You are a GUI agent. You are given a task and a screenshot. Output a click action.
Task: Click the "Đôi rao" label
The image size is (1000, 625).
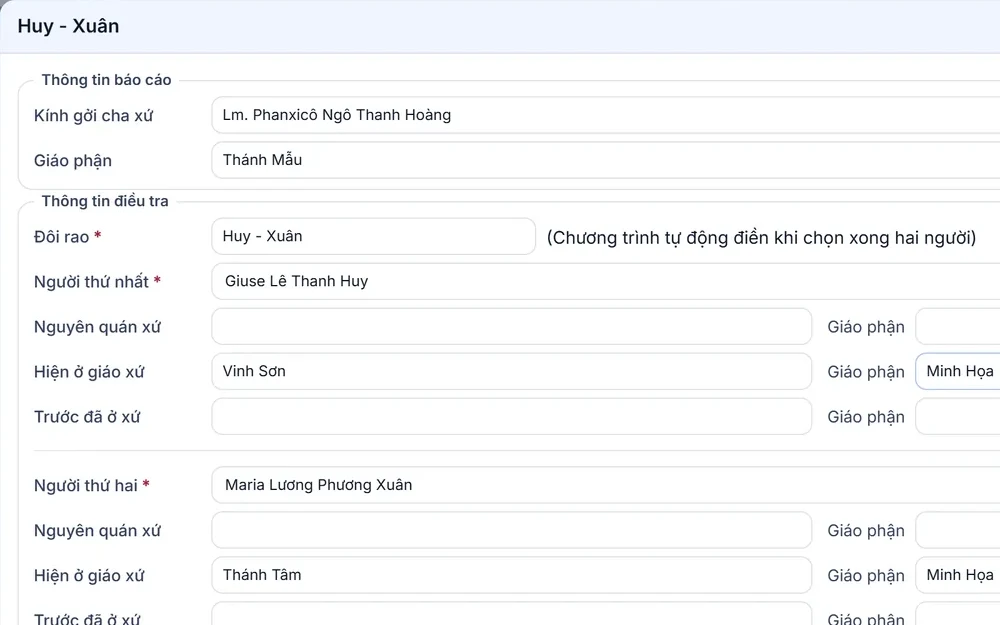61,237
